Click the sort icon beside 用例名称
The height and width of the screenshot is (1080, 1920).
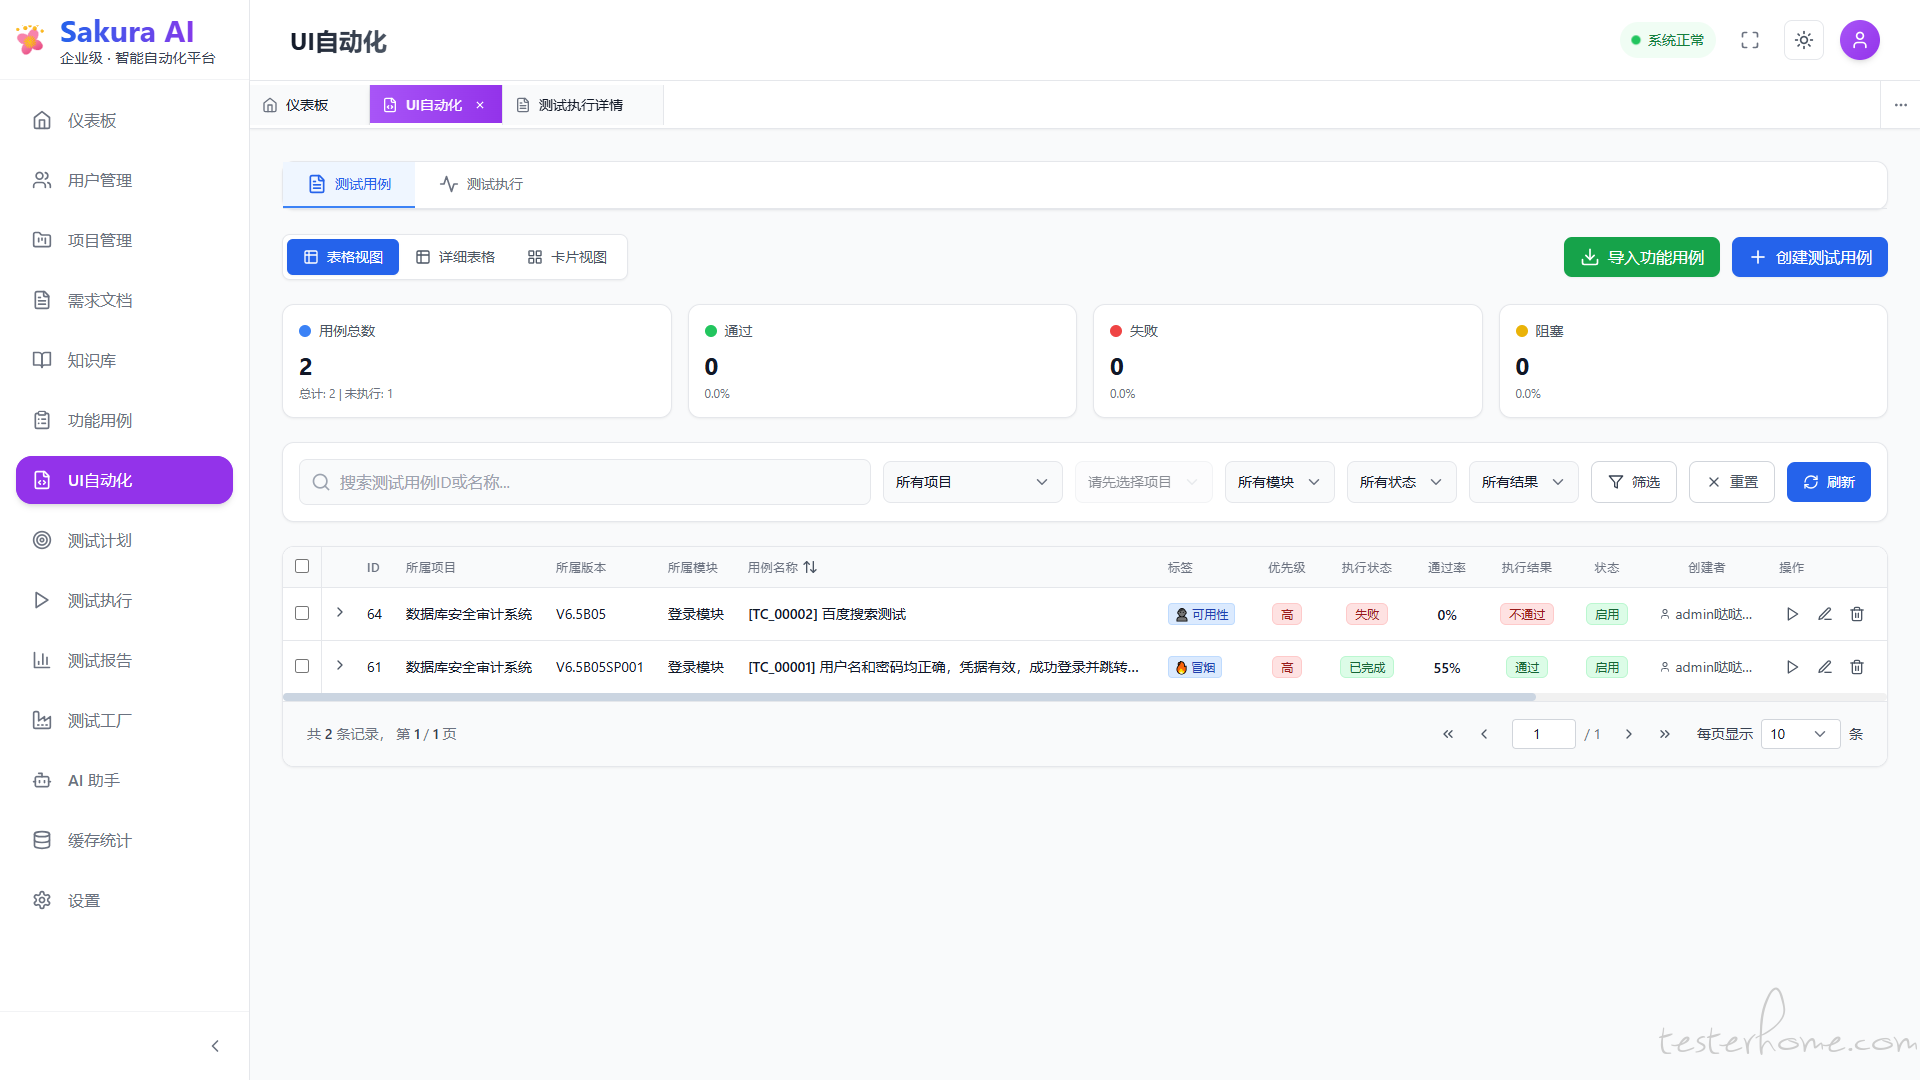[x=810, y=567]
